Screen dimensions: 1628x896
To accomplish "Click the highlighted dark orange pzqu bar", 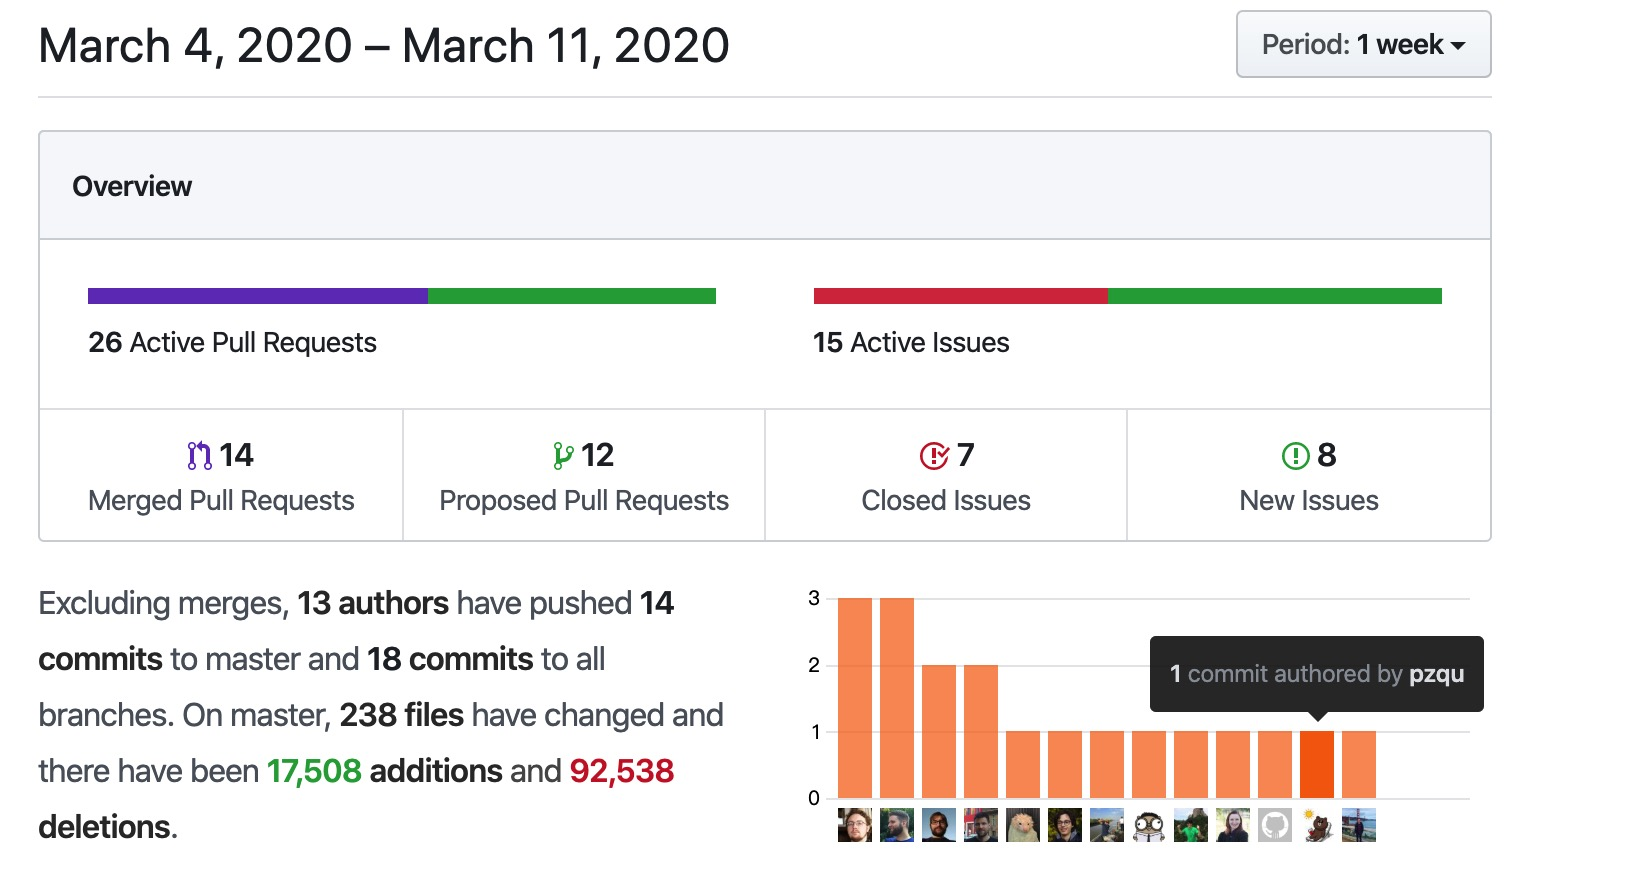I will pyautogui.click(x=1317, y=764).
